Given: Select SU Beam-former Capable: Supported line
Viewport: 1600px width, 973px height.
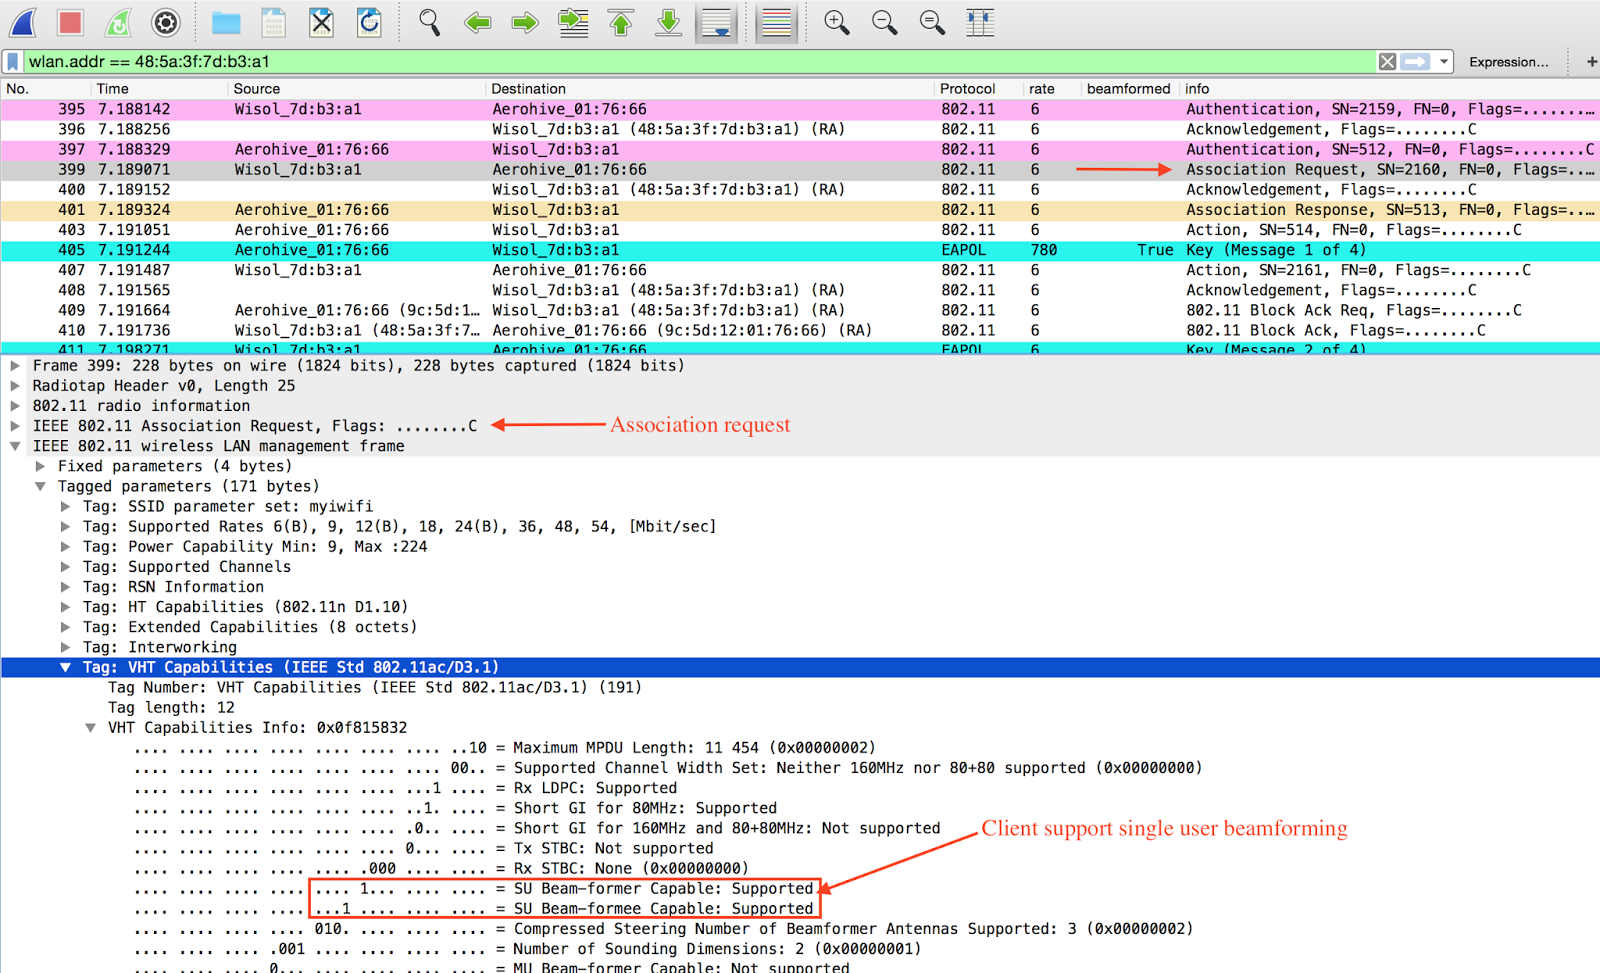Looking at the screenshot, I should 800,888.
